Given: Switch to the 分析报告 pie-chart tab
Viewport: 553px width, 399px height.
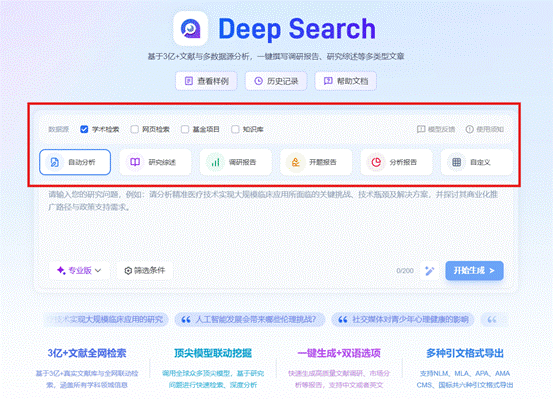Looking at the screenshot, I should (396, 162).
